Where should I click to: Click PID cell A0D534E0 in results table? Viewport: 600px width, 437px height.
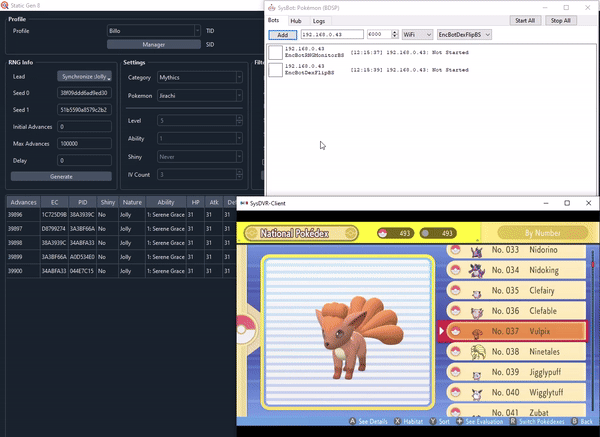(82, 257)
